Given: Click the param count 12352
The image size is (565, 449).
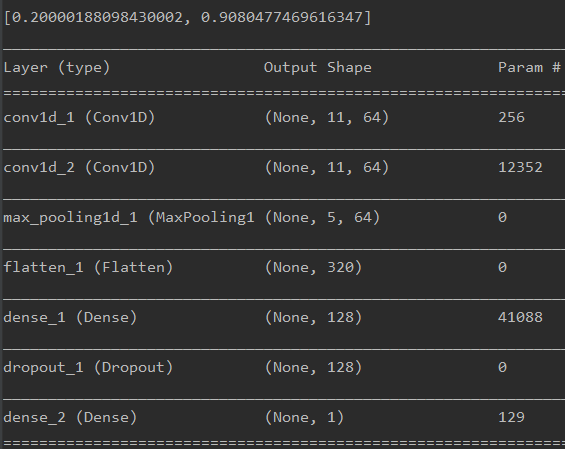Looking at the screenshot, I should pyautogui.click(x=520, y=168).
